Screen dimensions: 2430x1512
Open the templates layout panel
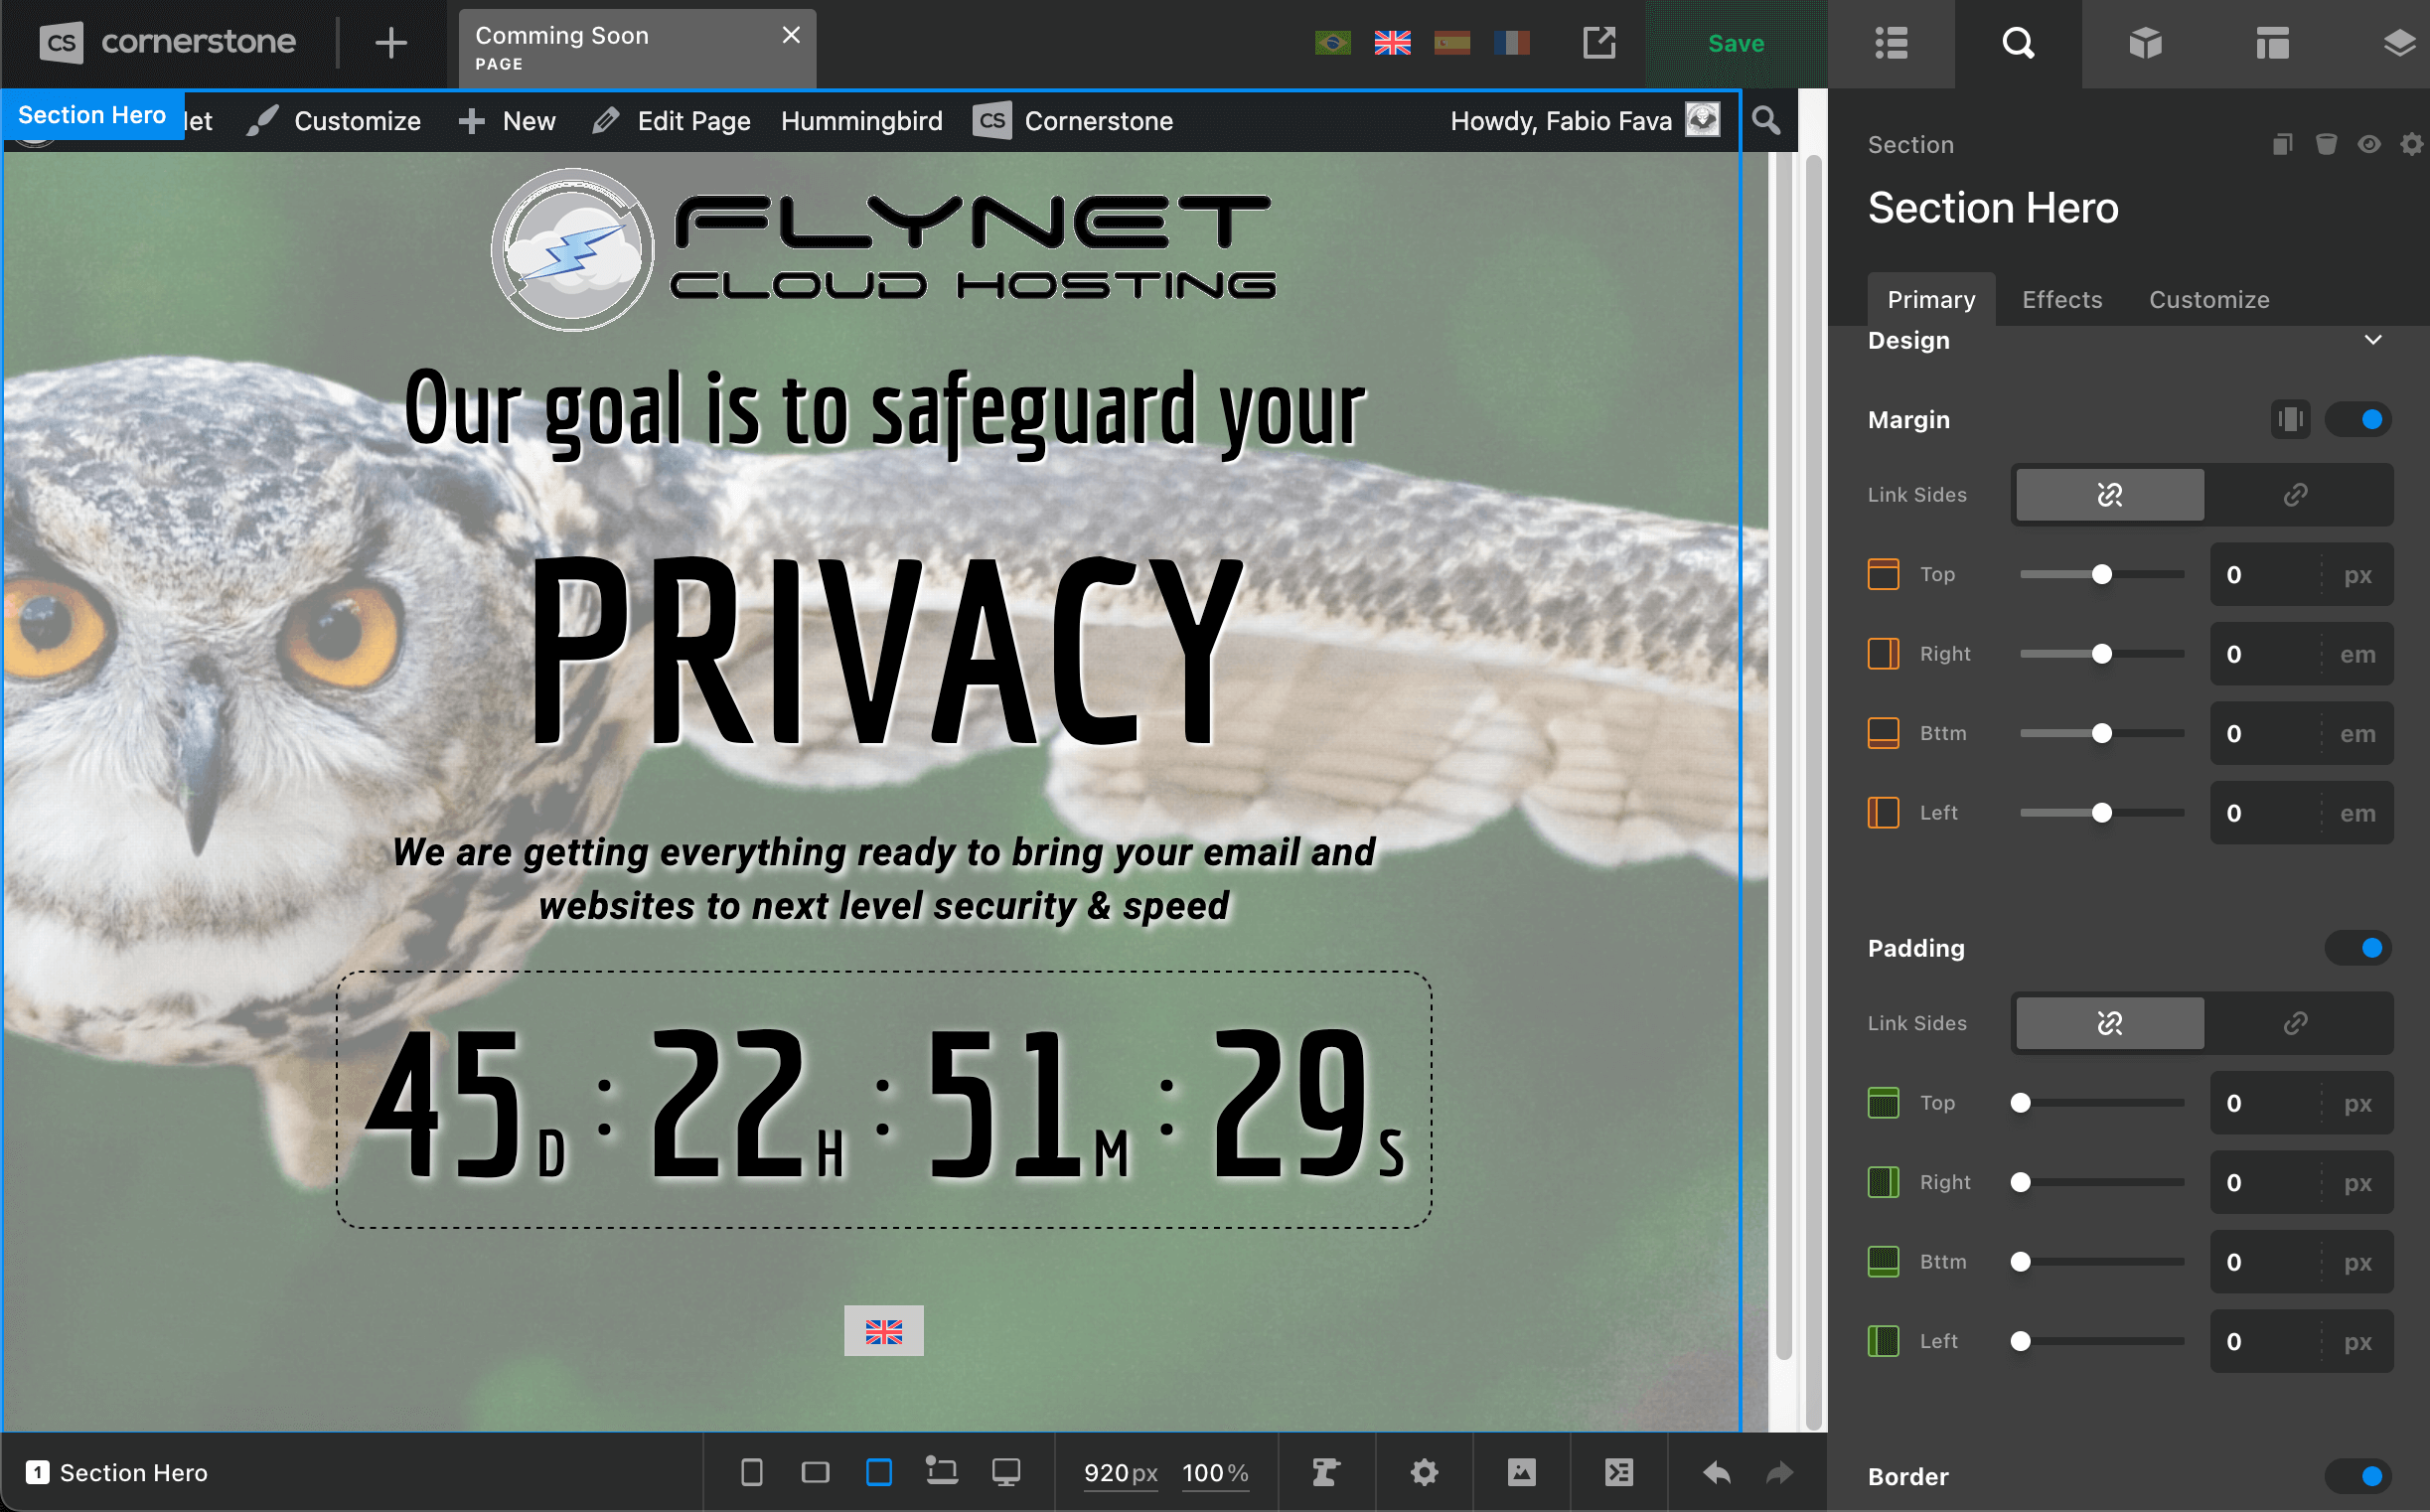[2272, 44]
